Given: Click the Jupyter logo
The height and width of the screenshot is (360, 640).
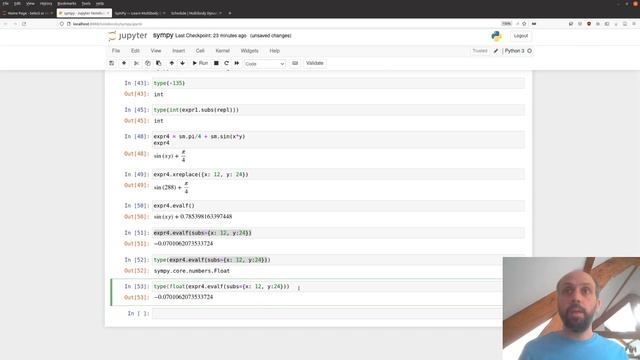Looking at the screenshot, I should click(128, 36).
